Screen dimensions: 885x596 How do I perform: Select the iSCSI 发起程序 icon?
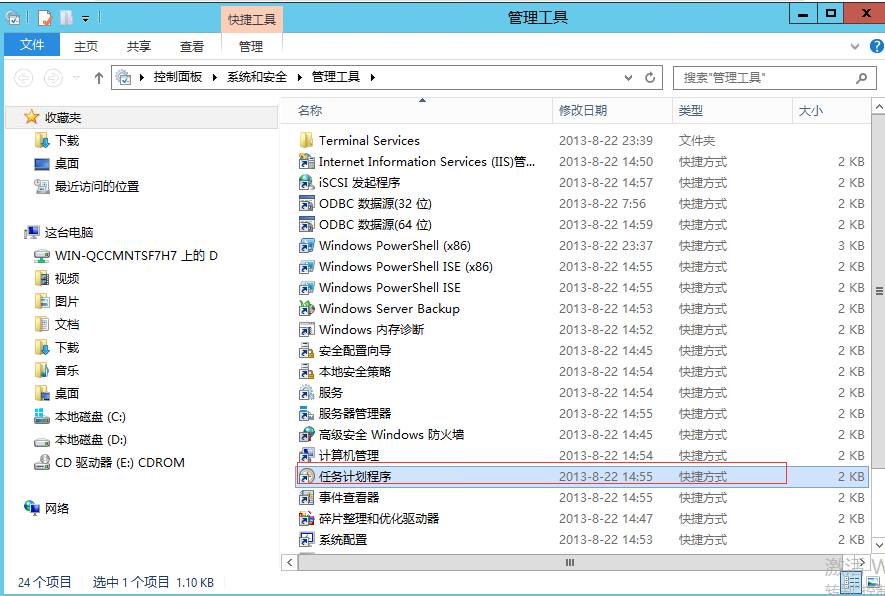tap(306, 182)
